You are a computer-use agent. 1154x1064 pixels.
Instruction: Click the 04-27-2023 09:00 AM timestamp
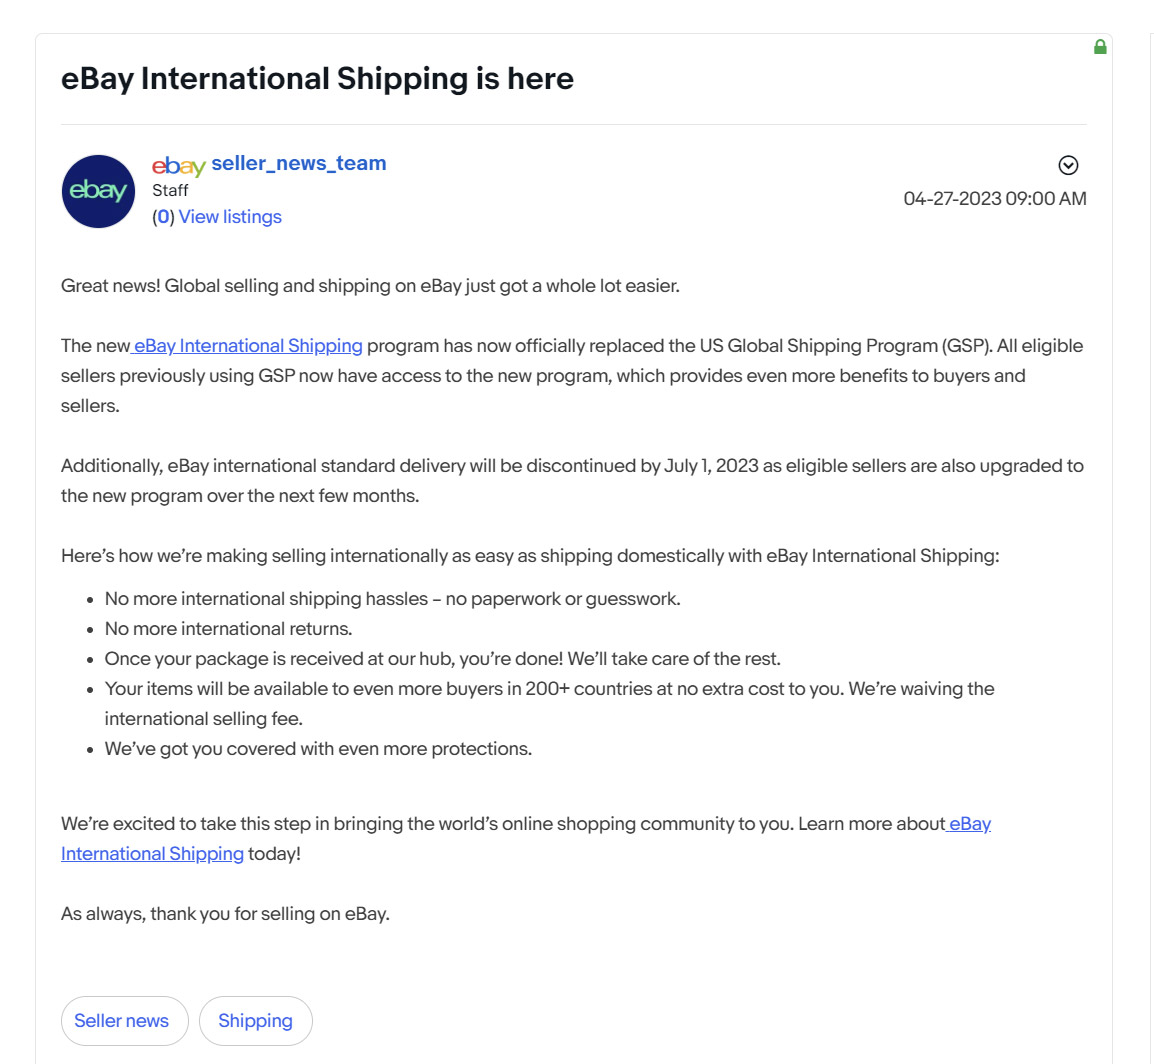tap(995, 198)
